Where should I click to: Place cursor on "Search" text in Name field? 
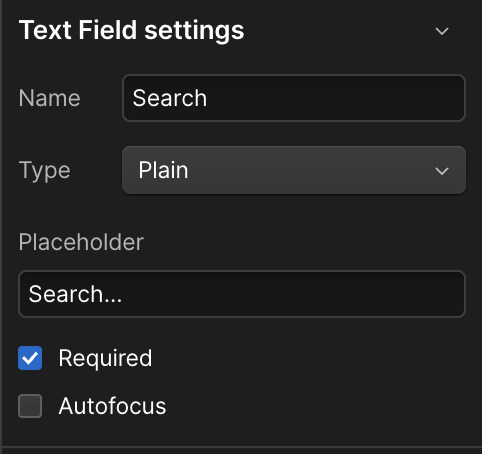click(170, 98)
